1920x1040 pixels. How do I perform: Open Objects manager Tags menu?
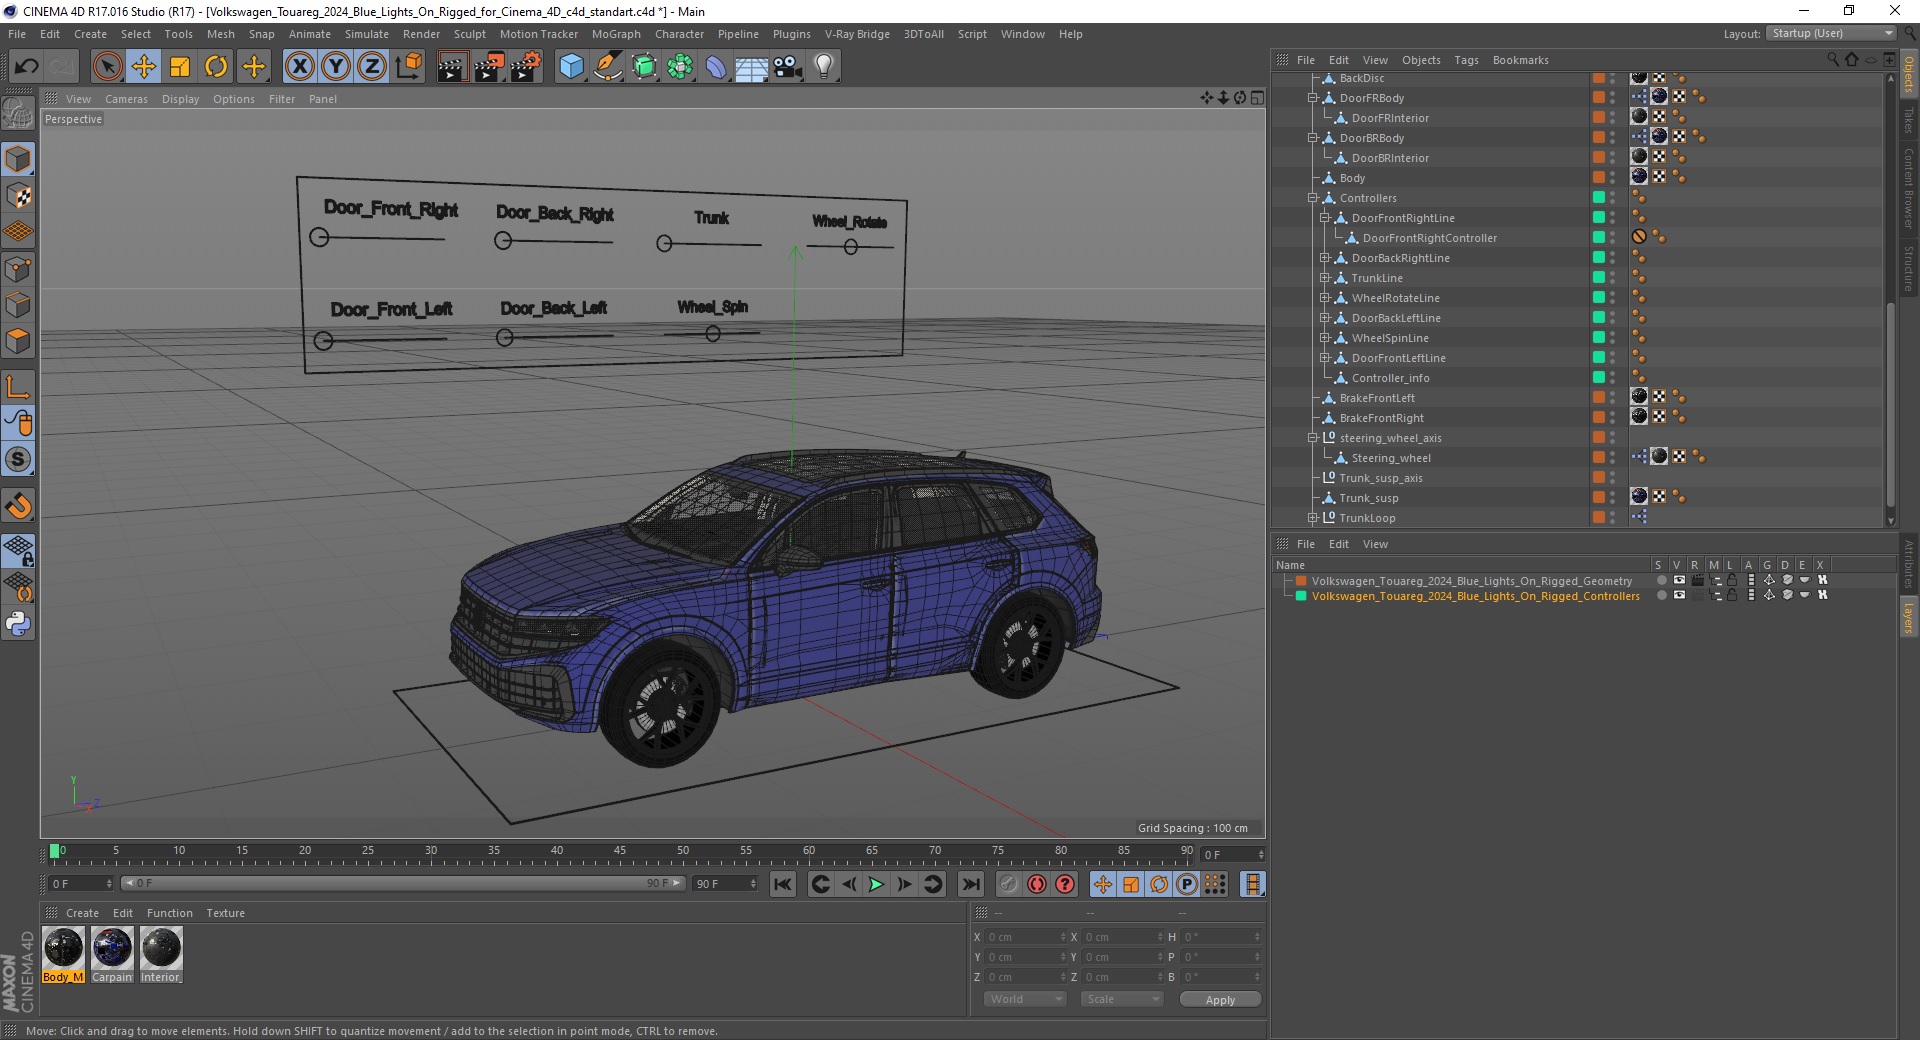tap(1466, 60)
